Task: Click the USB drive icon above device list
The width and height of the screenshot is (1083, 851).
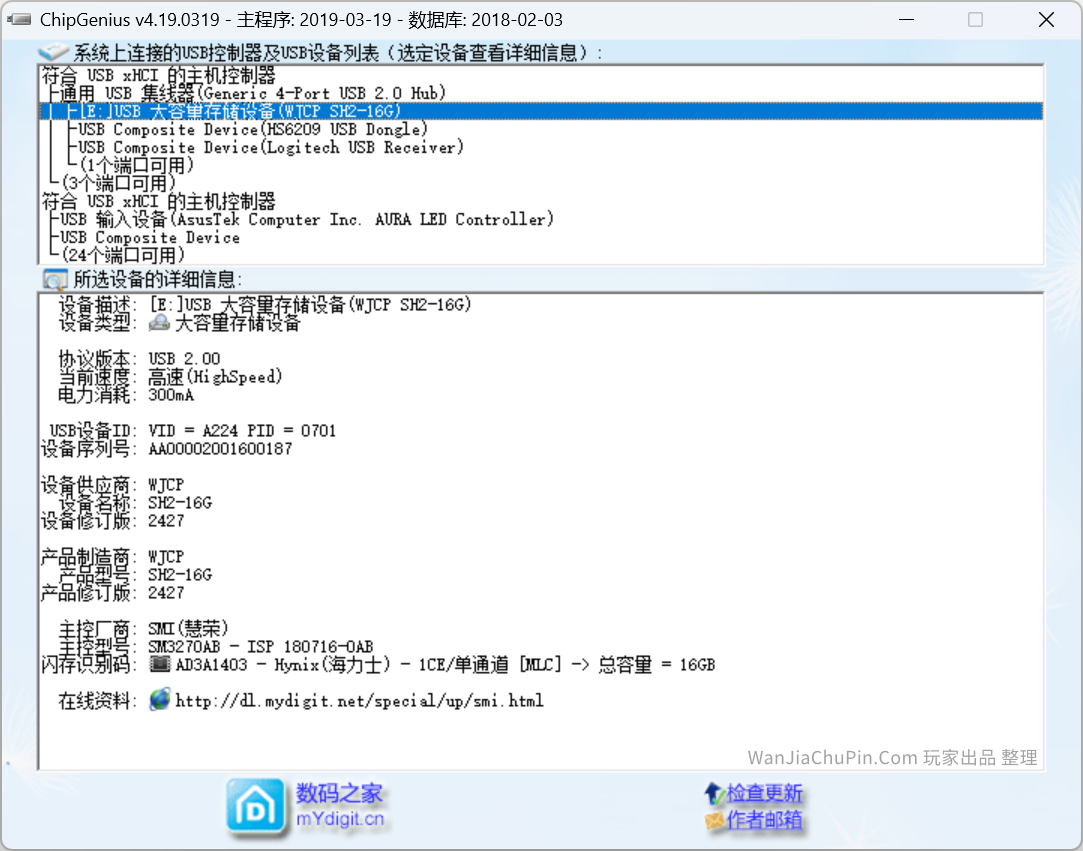Action: (54, 53)
